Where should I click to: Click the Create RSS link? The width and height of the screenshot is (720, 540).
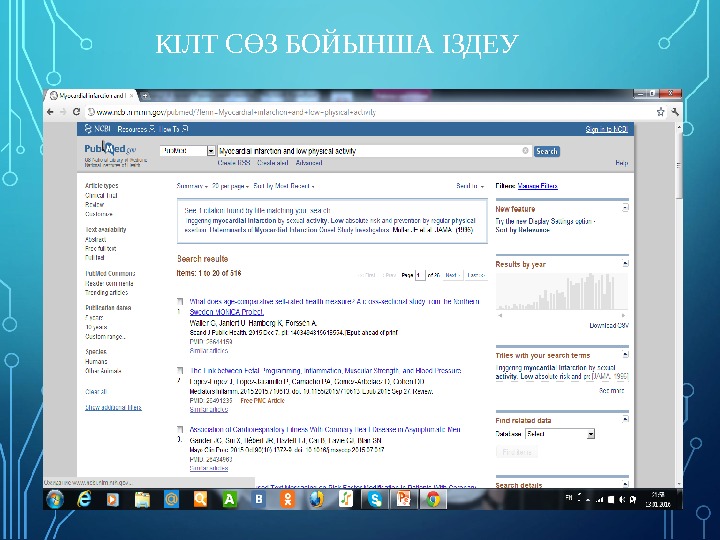coord(234,163)
